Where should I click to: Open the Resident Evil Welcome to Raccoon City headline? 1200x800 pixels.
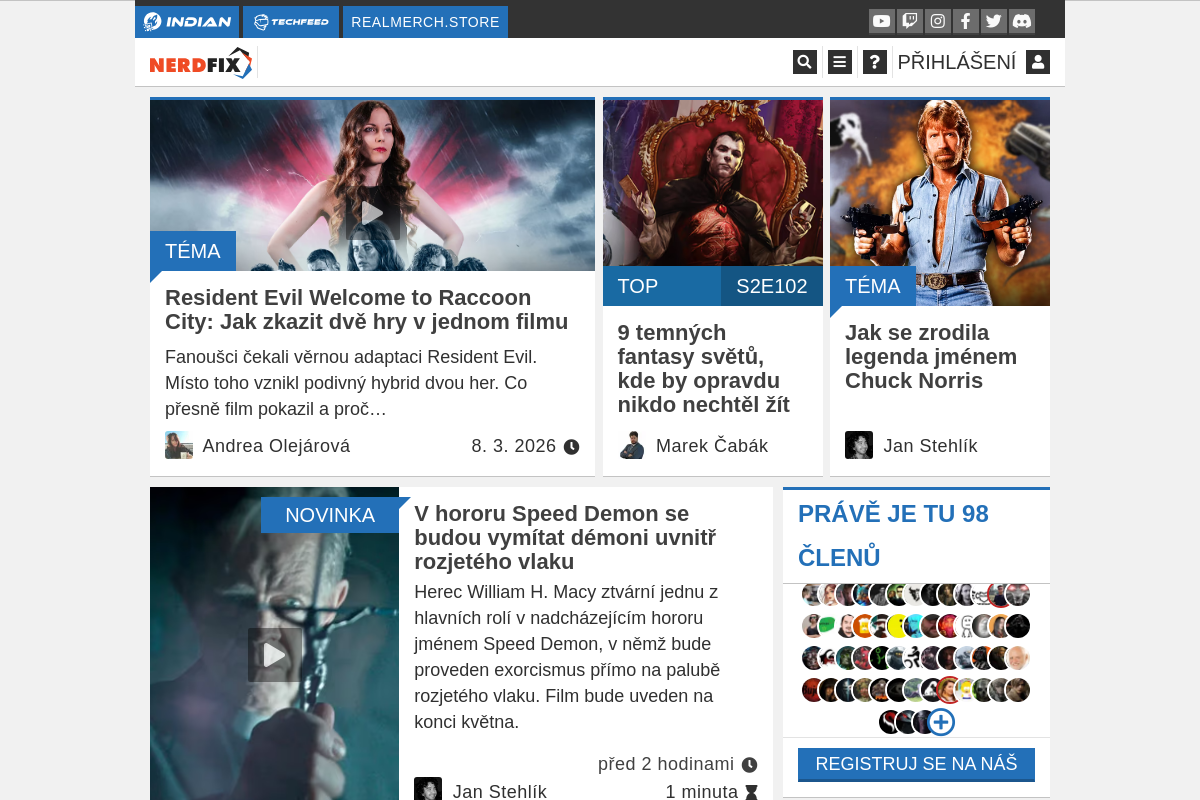pos(367,310)
